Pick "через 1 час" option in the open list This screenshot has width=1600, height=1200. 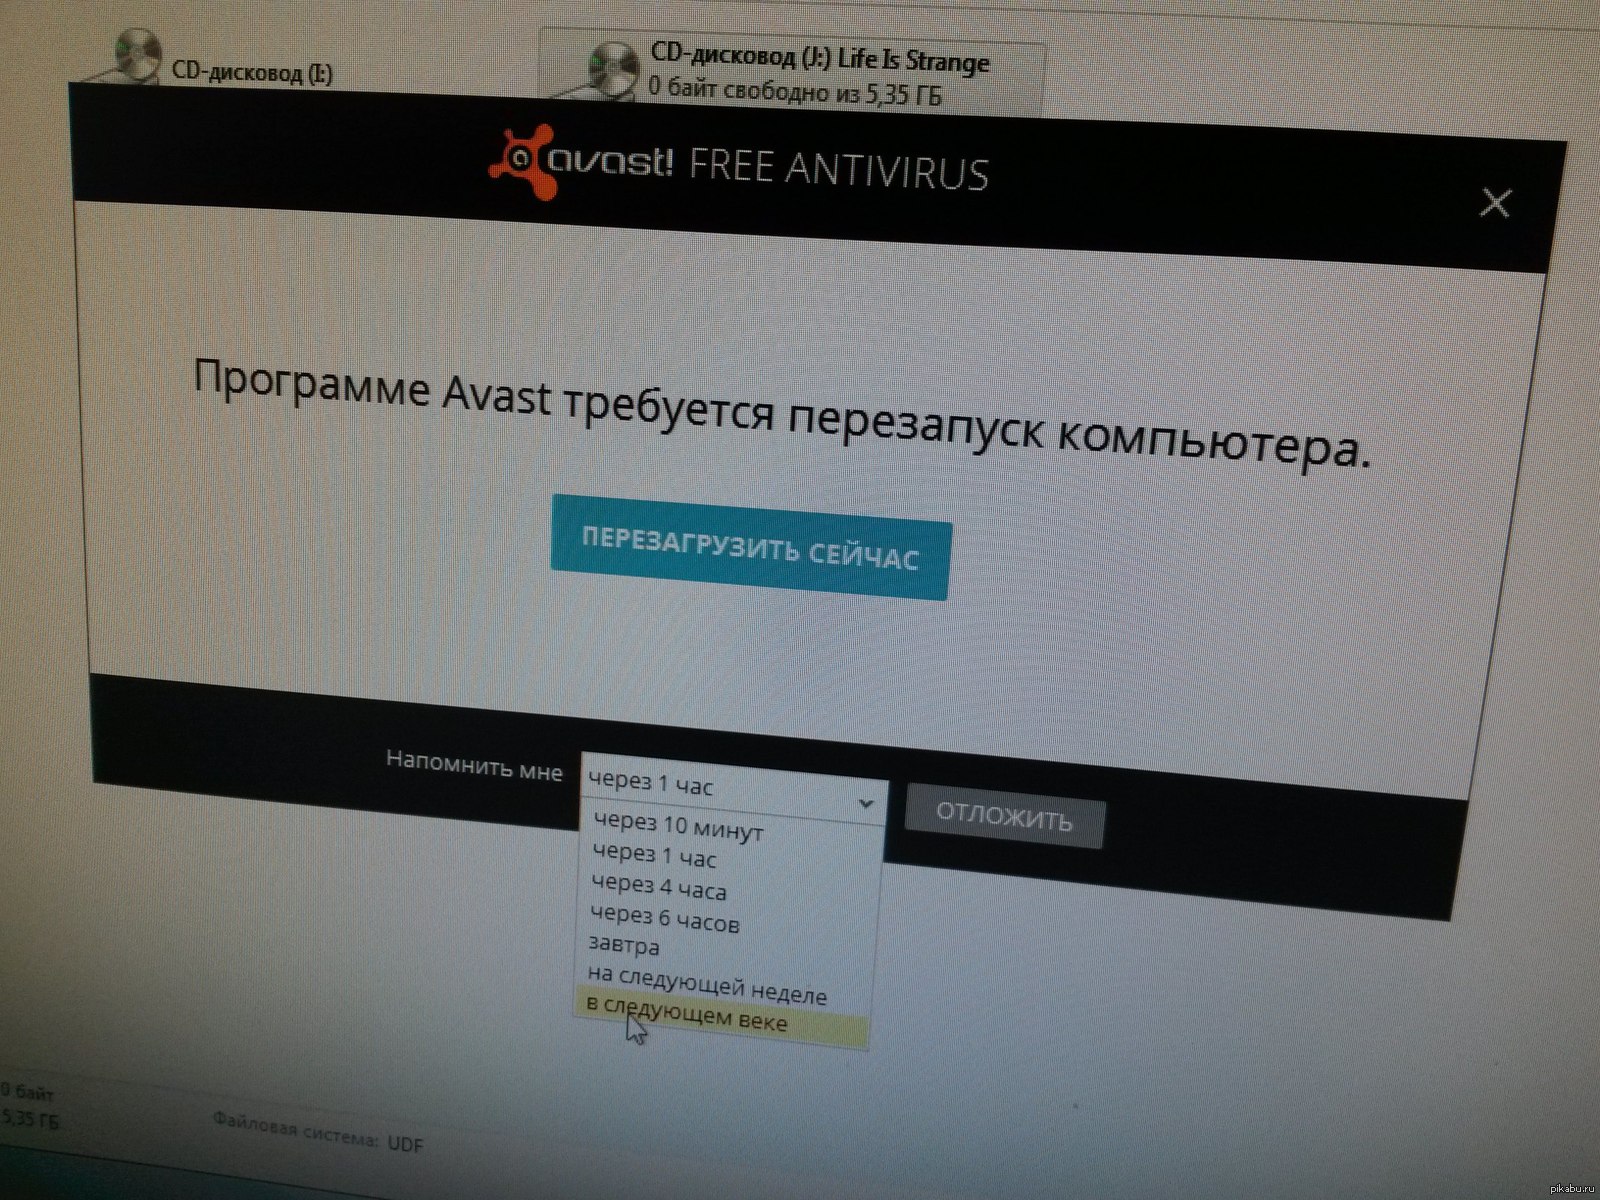655,857
